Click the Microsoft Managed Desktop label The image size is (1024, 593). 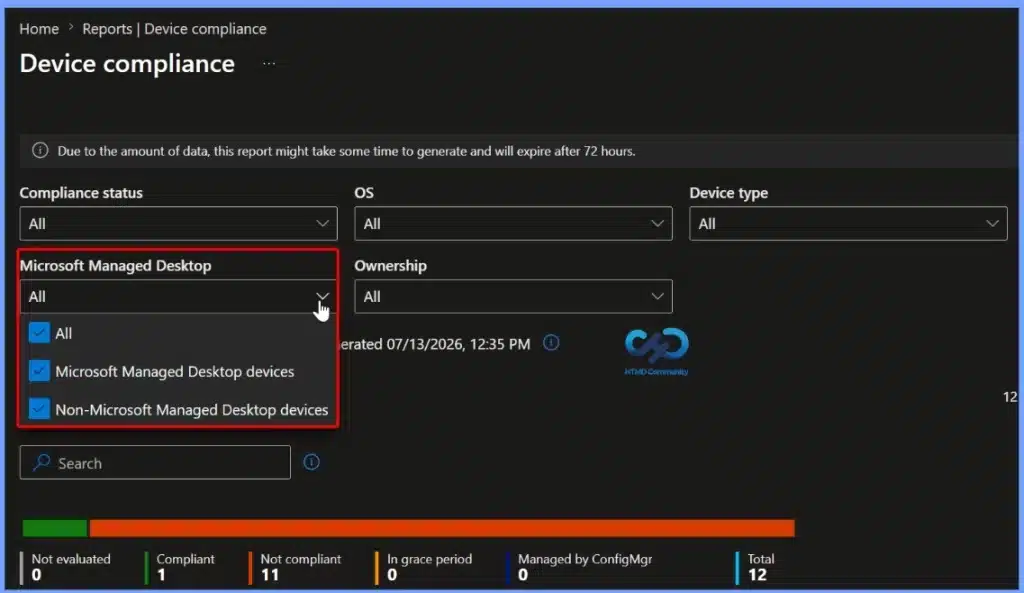point(116,266)
